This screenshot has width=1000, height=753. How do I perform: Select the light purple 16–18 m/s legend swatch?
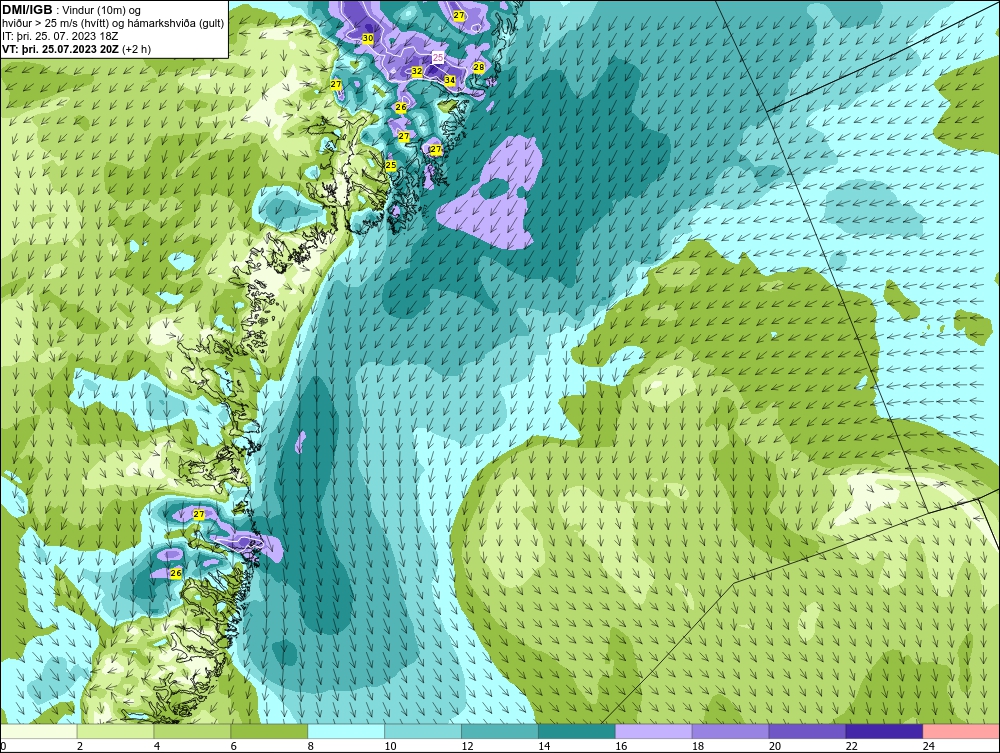[x=654, y=731]
